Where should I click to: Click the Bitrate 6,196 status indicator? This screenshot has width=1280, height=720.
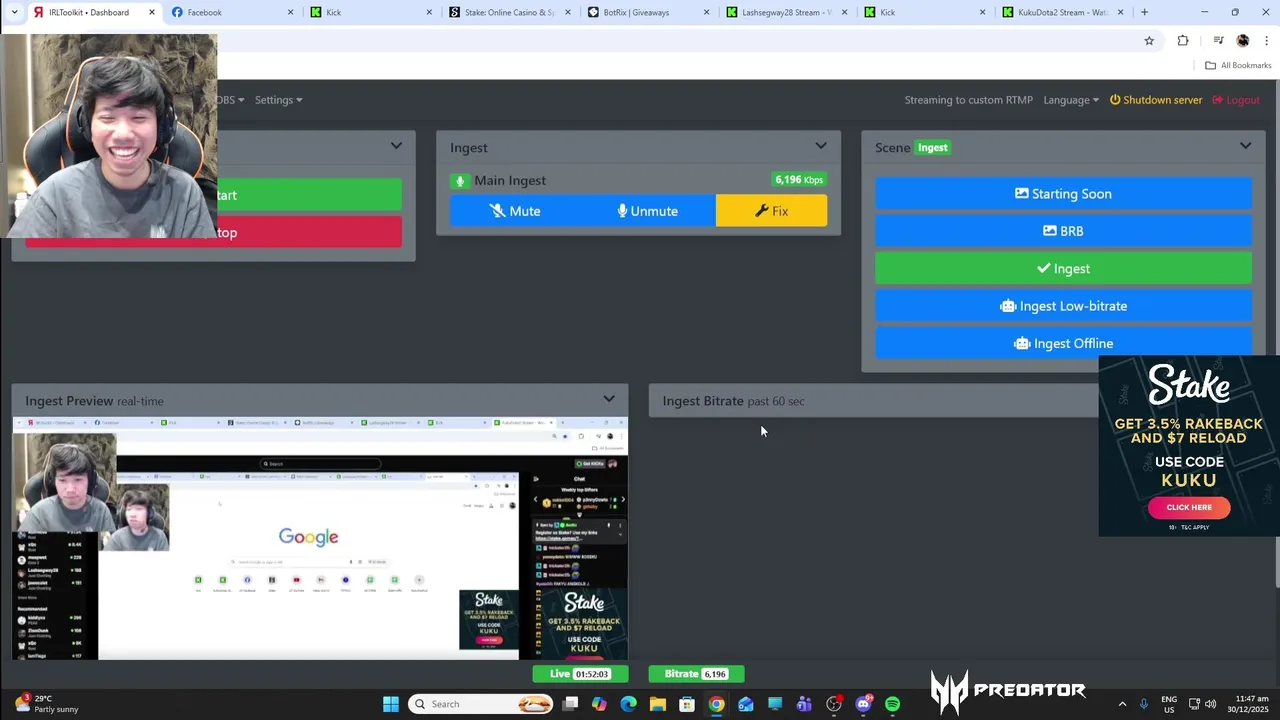[x=696, y=674]
